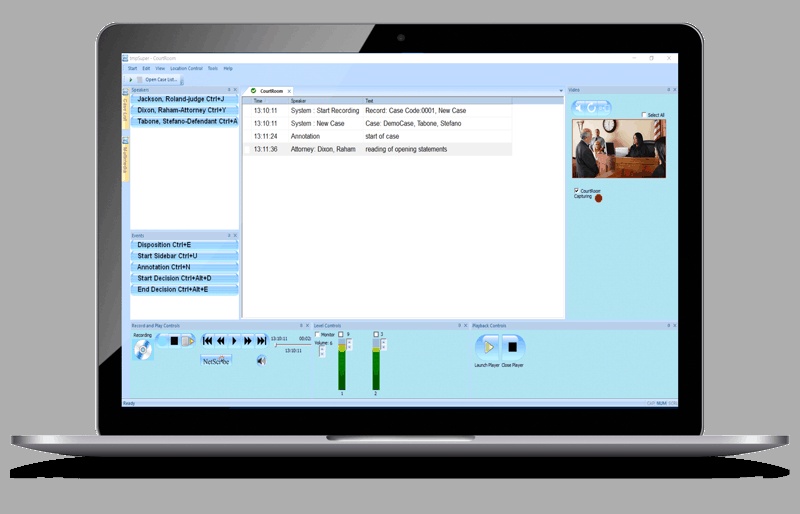Click the video refresh icon

591,108
